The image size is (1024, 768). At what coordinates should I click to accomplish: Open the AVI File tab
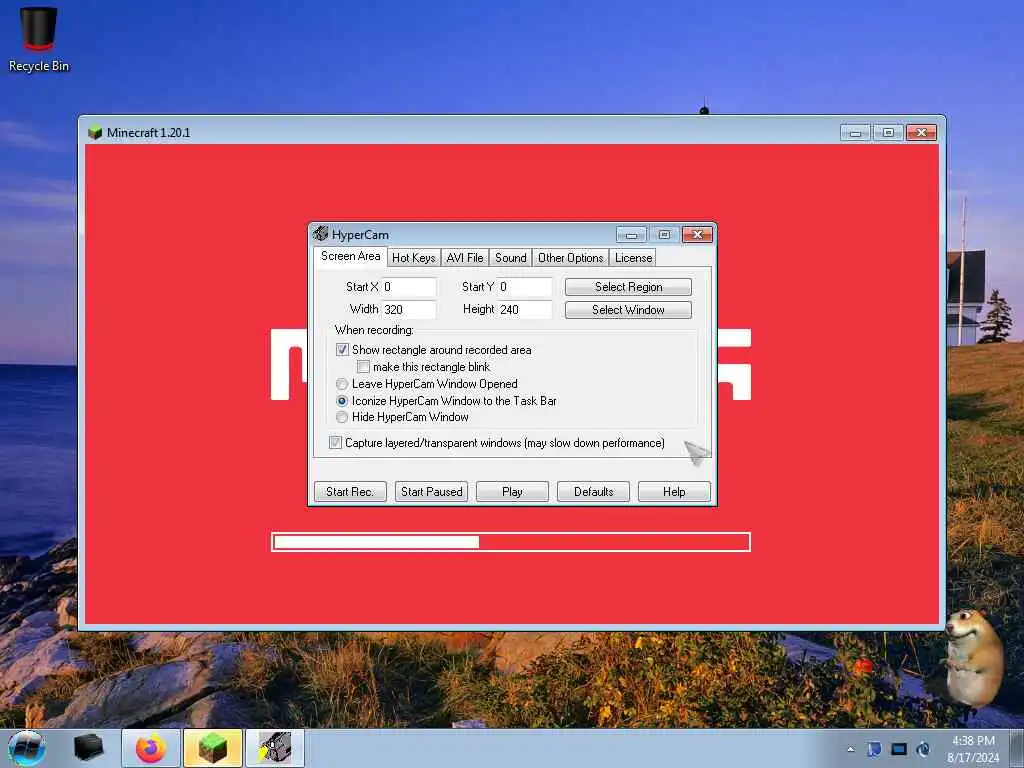pos(465,258)
